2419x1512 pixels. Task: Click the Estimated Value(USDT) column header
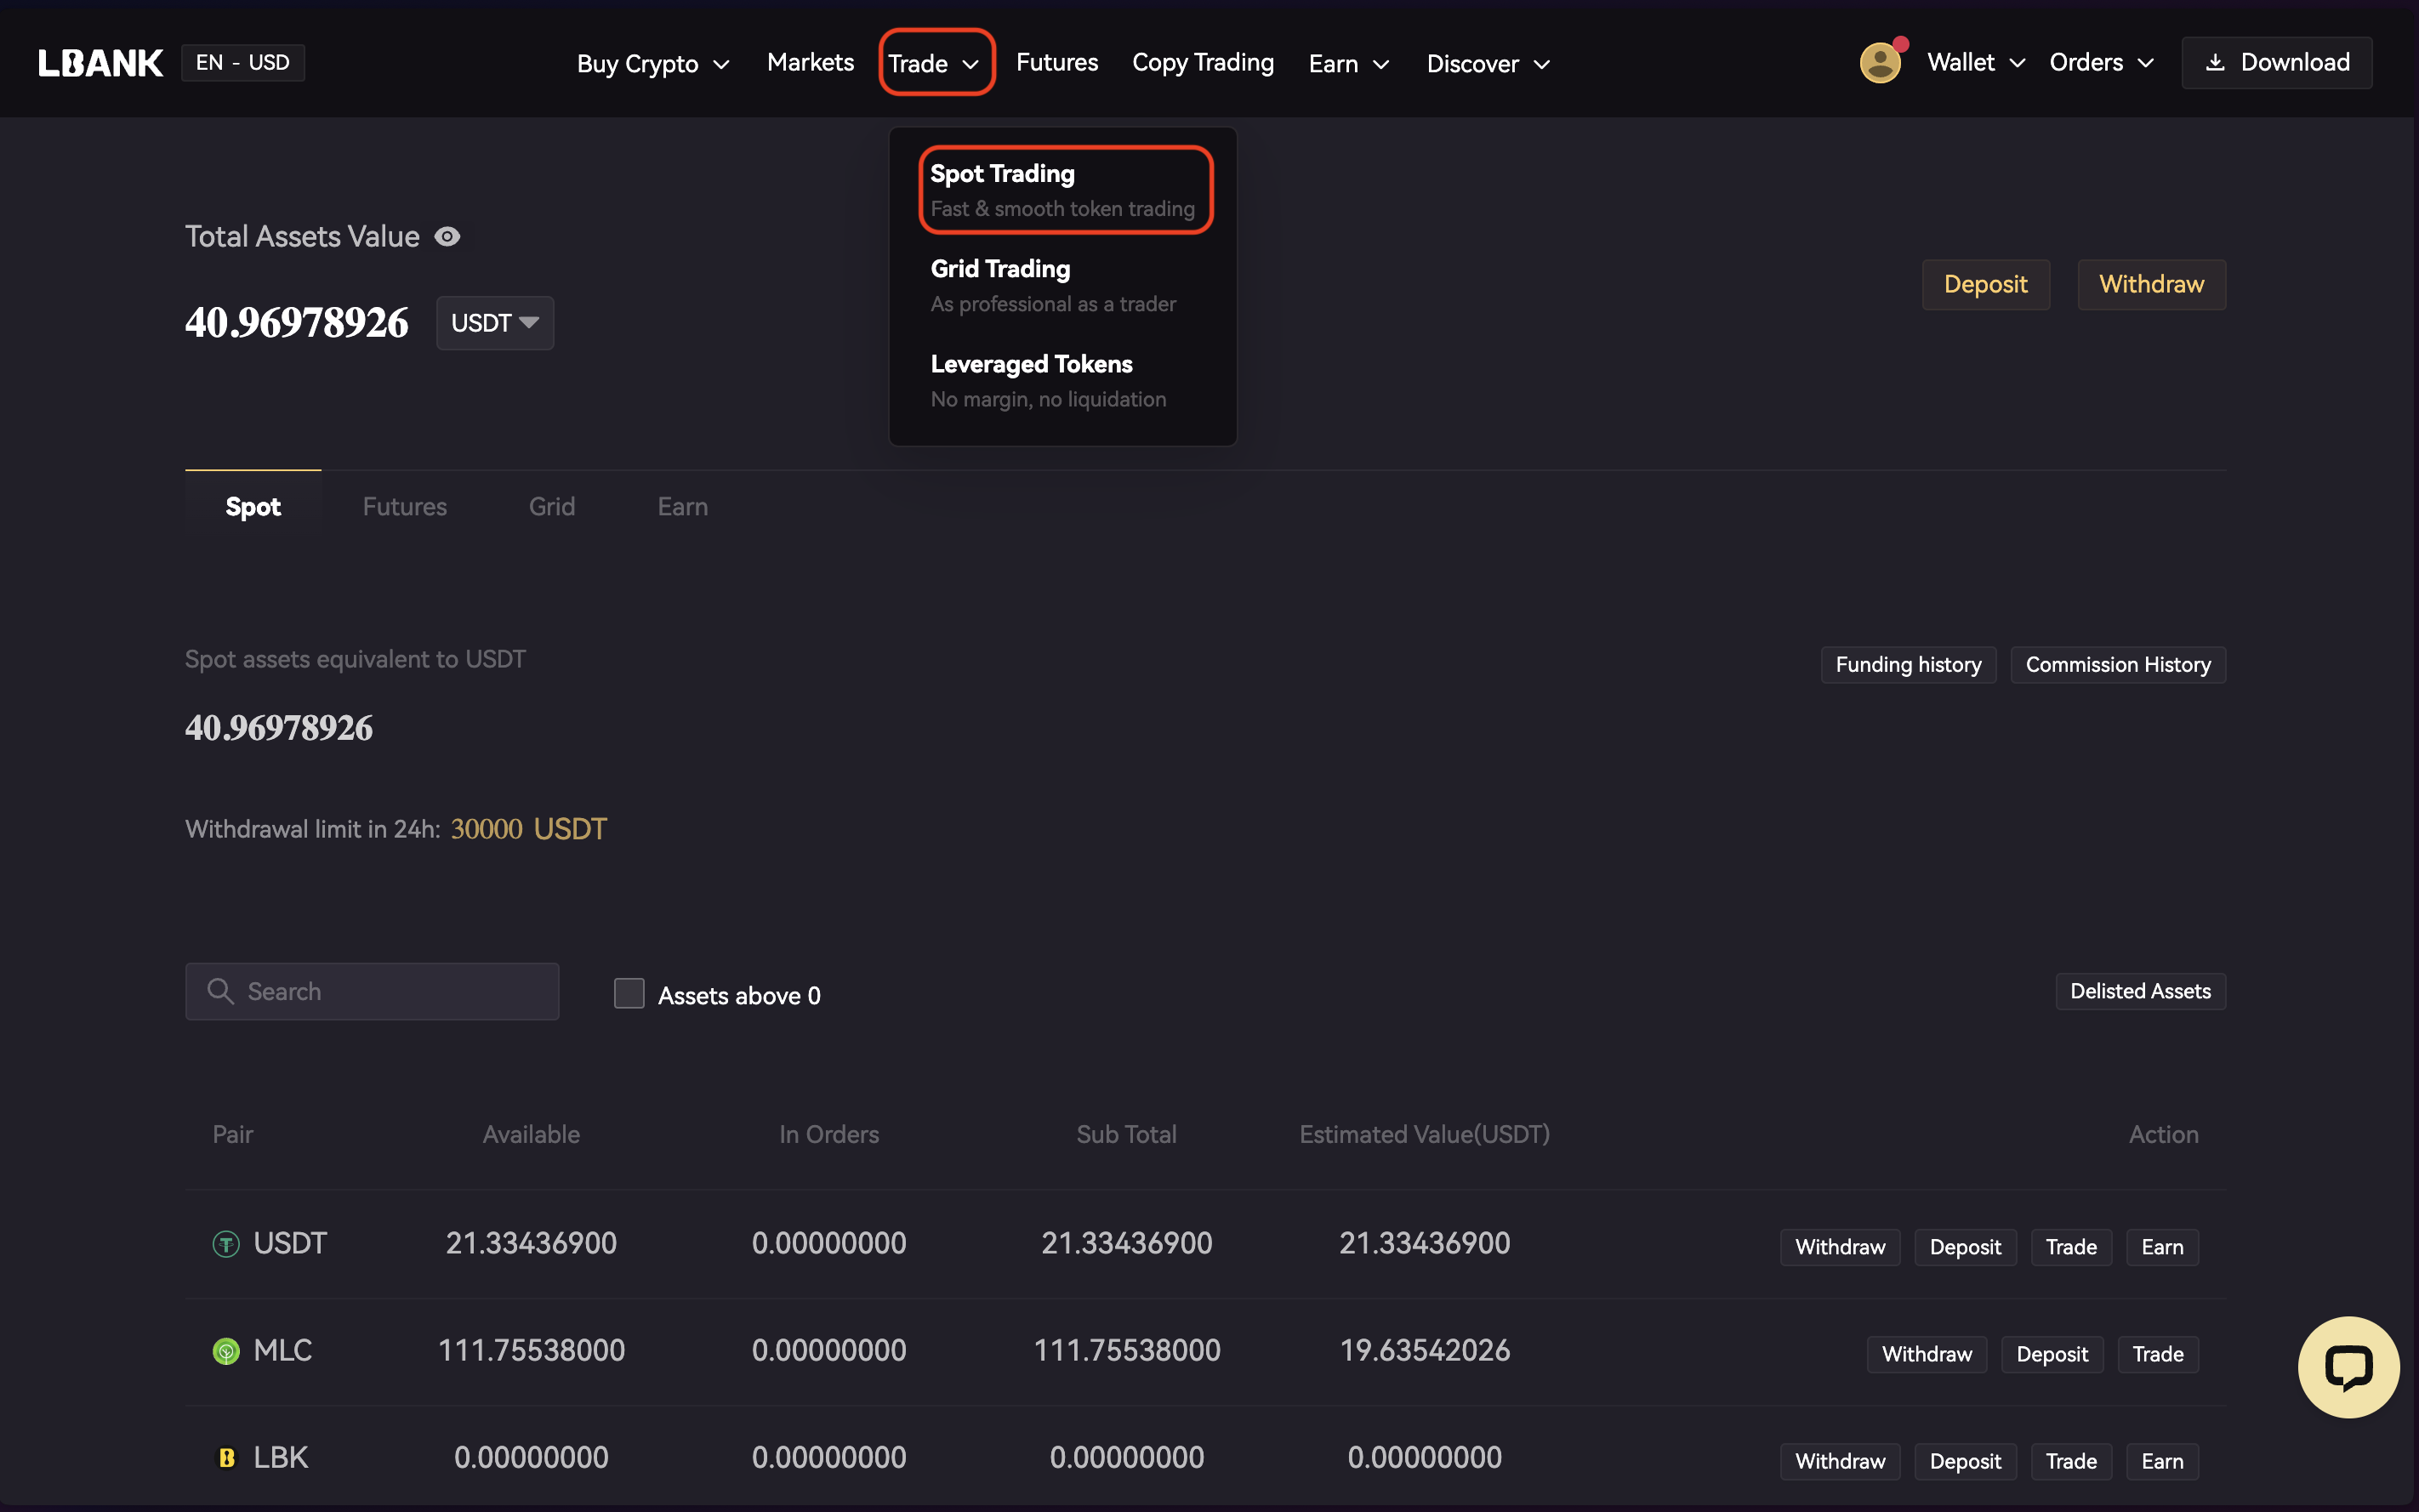coord(1424,1134)
